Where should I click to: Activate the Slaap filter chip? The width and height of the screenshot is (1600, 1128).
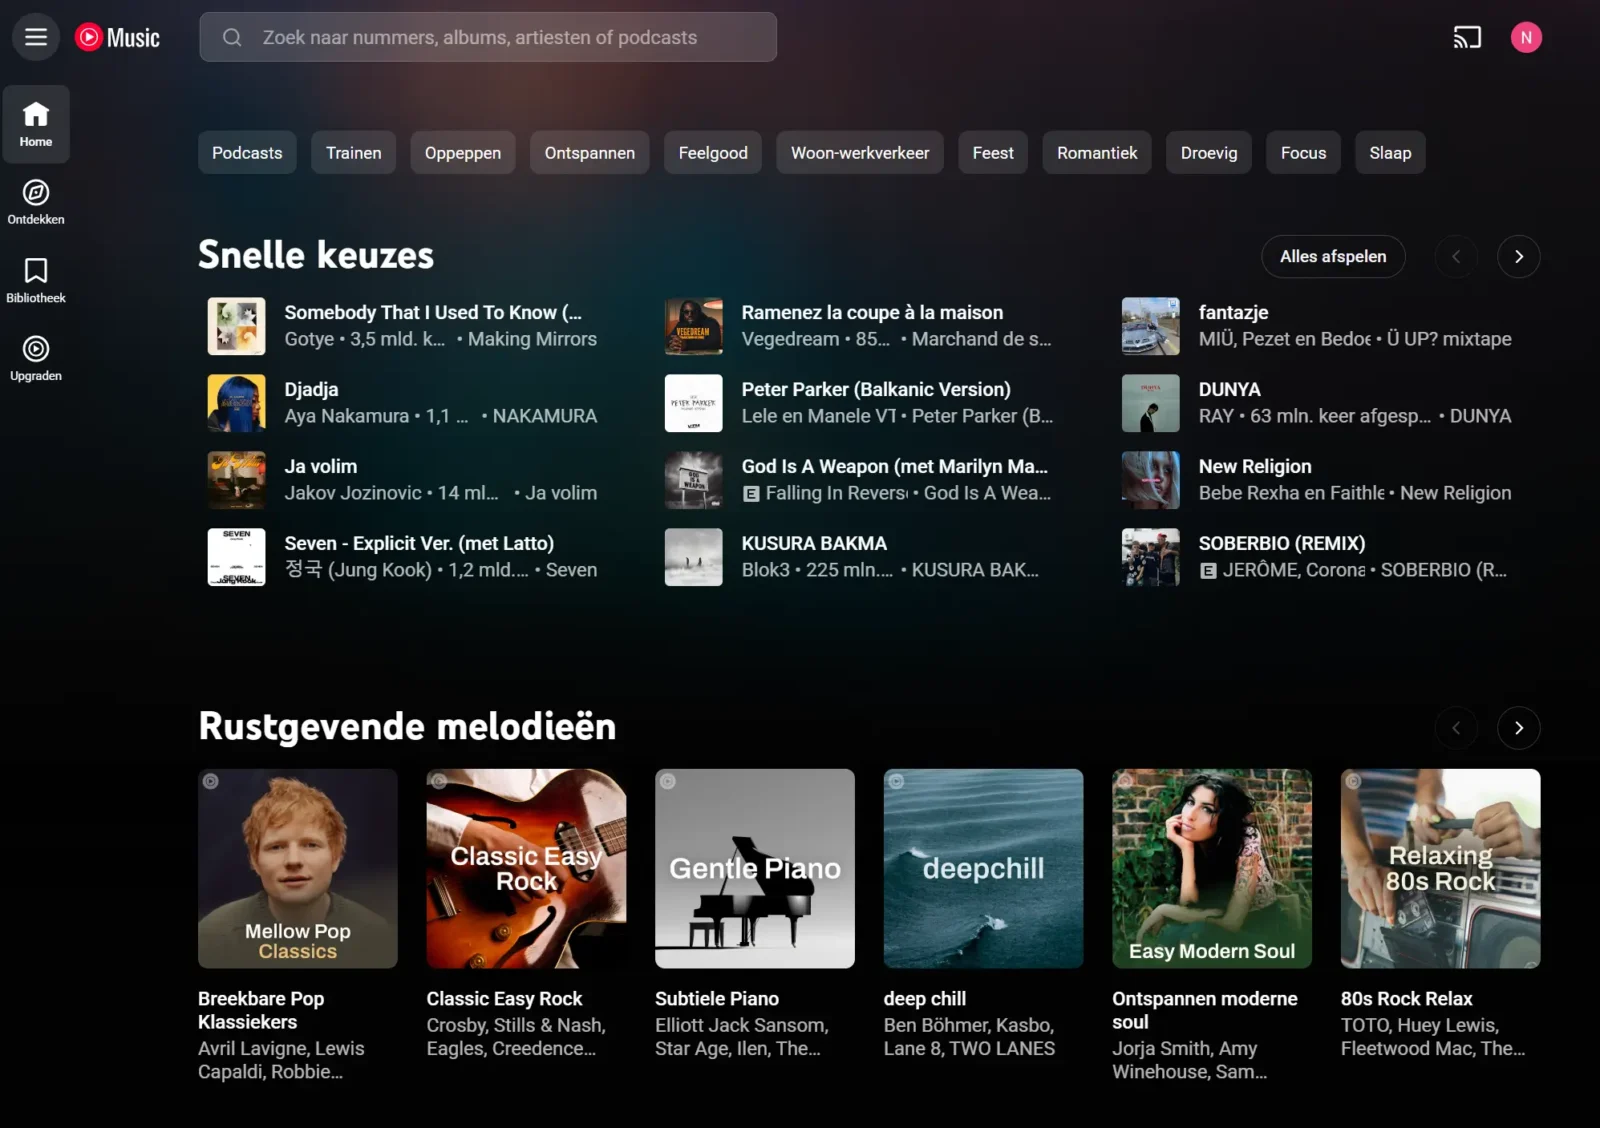click(x=1389, y=152)
